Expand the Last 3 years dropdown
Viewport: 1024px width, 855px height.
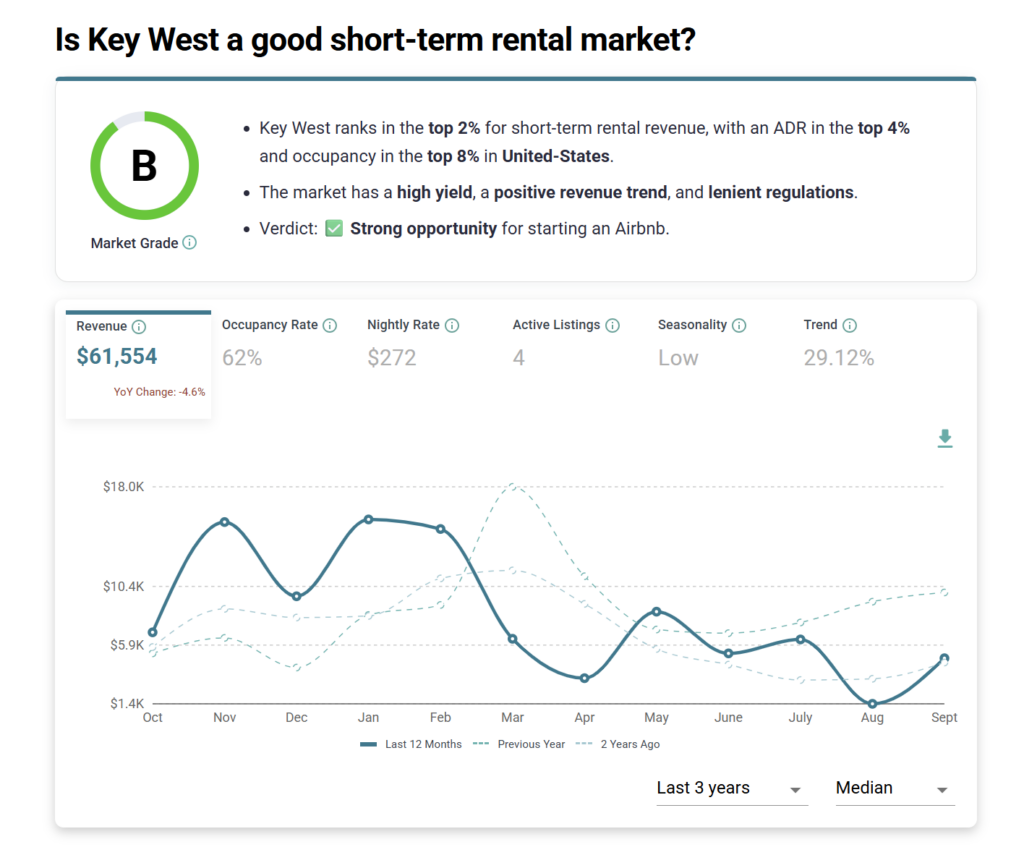[x=730, y=788]
